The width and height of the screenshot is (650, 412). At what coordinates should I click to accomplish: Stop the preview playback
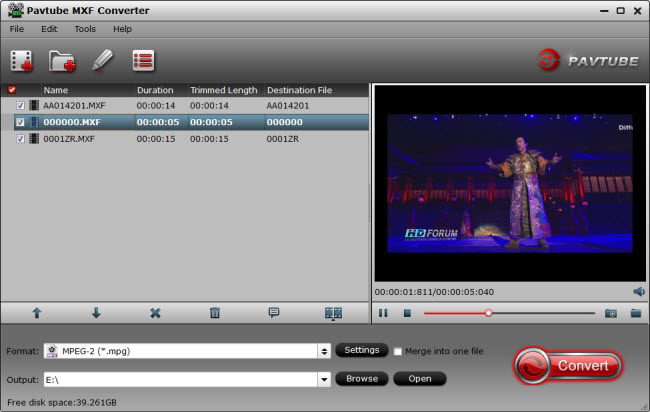click(407, 313)
